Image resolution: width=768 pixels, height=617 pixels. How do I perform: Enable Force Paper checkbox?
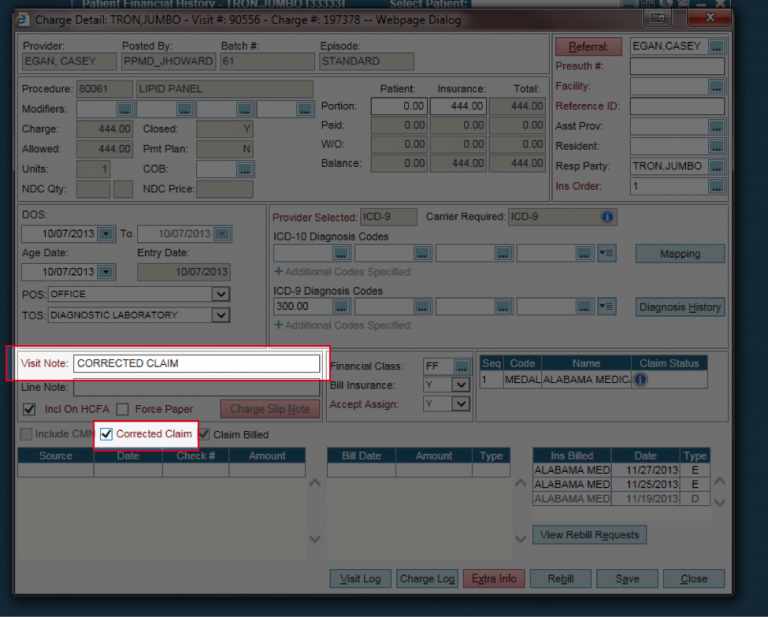pos(122,409)
